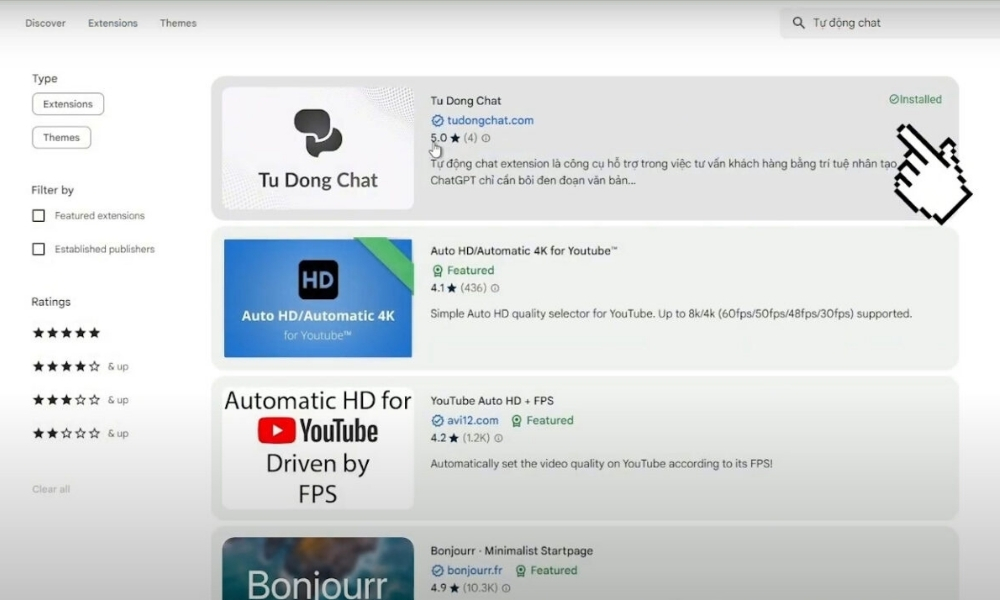
Task: Select the Extensions type filter button
Action: coord(68,104)
